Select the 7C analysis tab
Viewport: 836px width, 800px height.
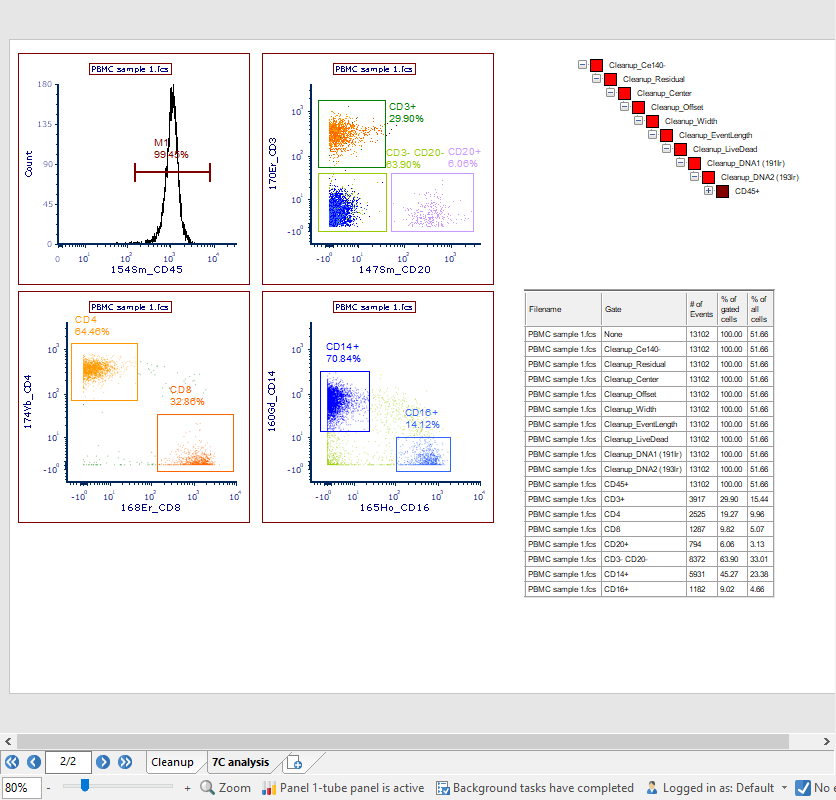pos(240,762)
